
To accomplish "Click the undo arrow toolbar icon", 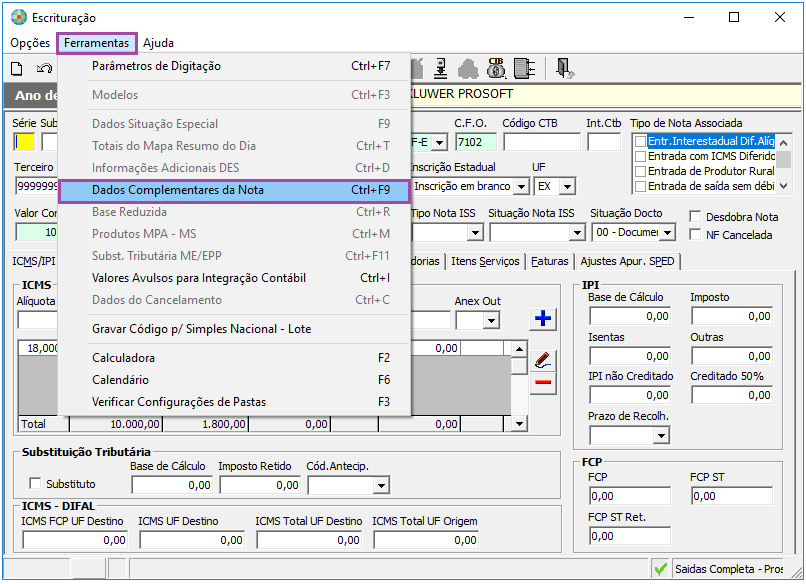I will click(x=44, y=68).
